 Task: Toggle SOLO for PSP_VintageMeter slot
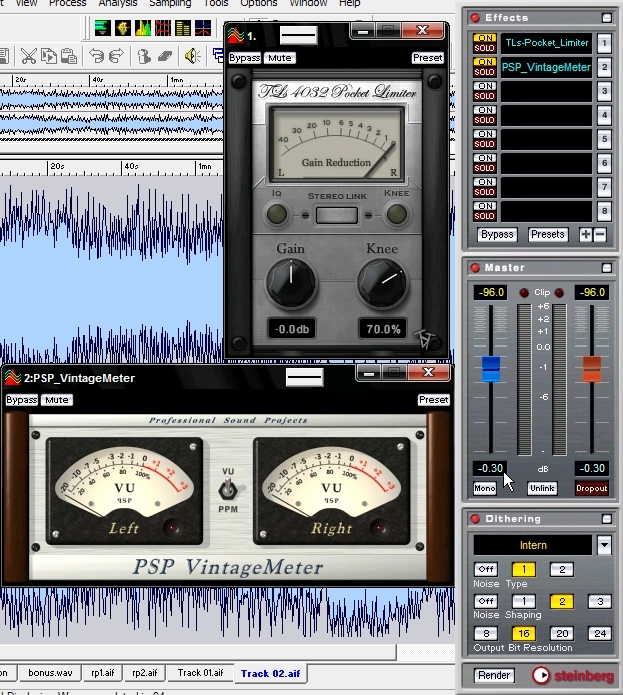point(485,72)
